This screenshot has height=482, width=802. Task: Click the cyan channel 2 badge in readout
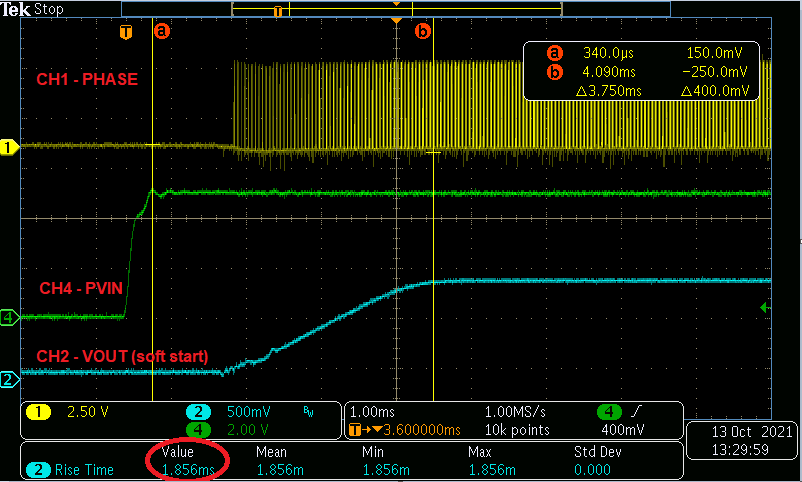point(198,412)
